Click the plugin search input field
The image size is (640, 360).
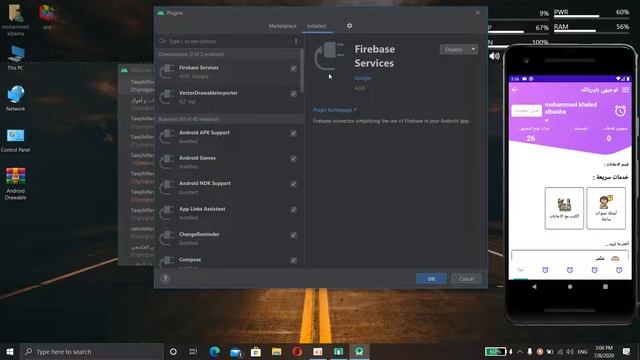tap(229, 41)
